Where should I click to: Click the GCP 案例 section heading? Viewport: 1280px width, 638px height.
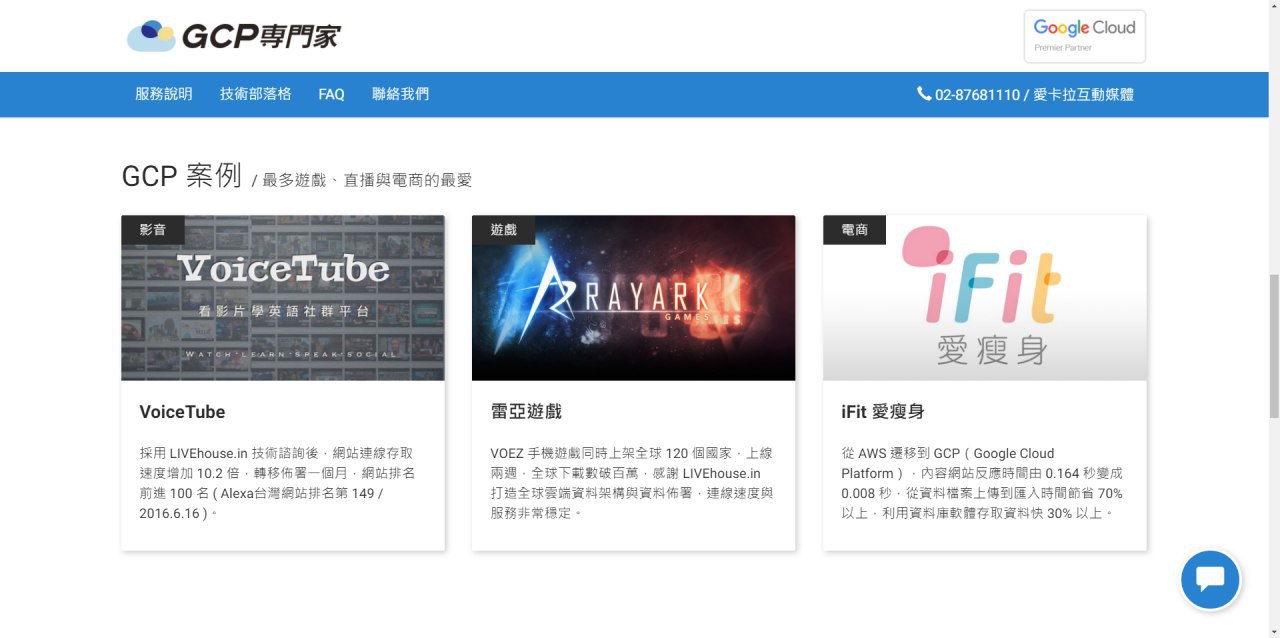(181, 176)
